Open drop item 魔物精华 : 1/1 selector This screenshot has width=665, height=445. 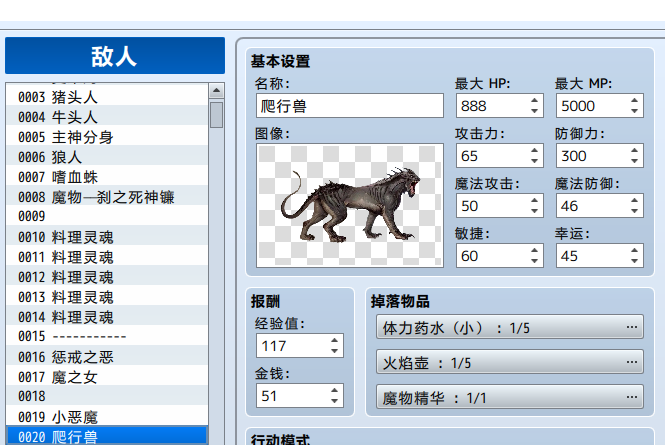coord(510,397)
